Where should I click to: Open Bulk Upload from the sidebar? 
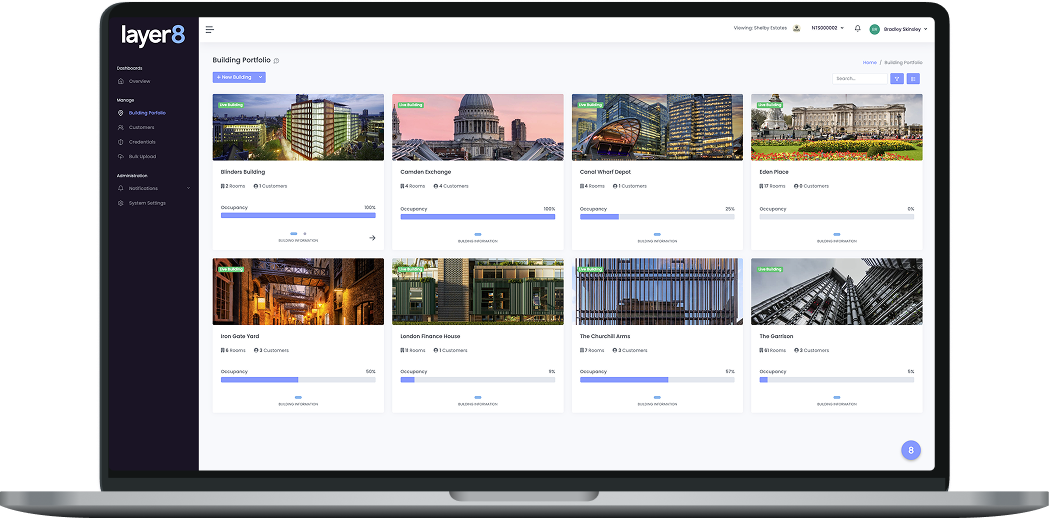coord(142,156)
